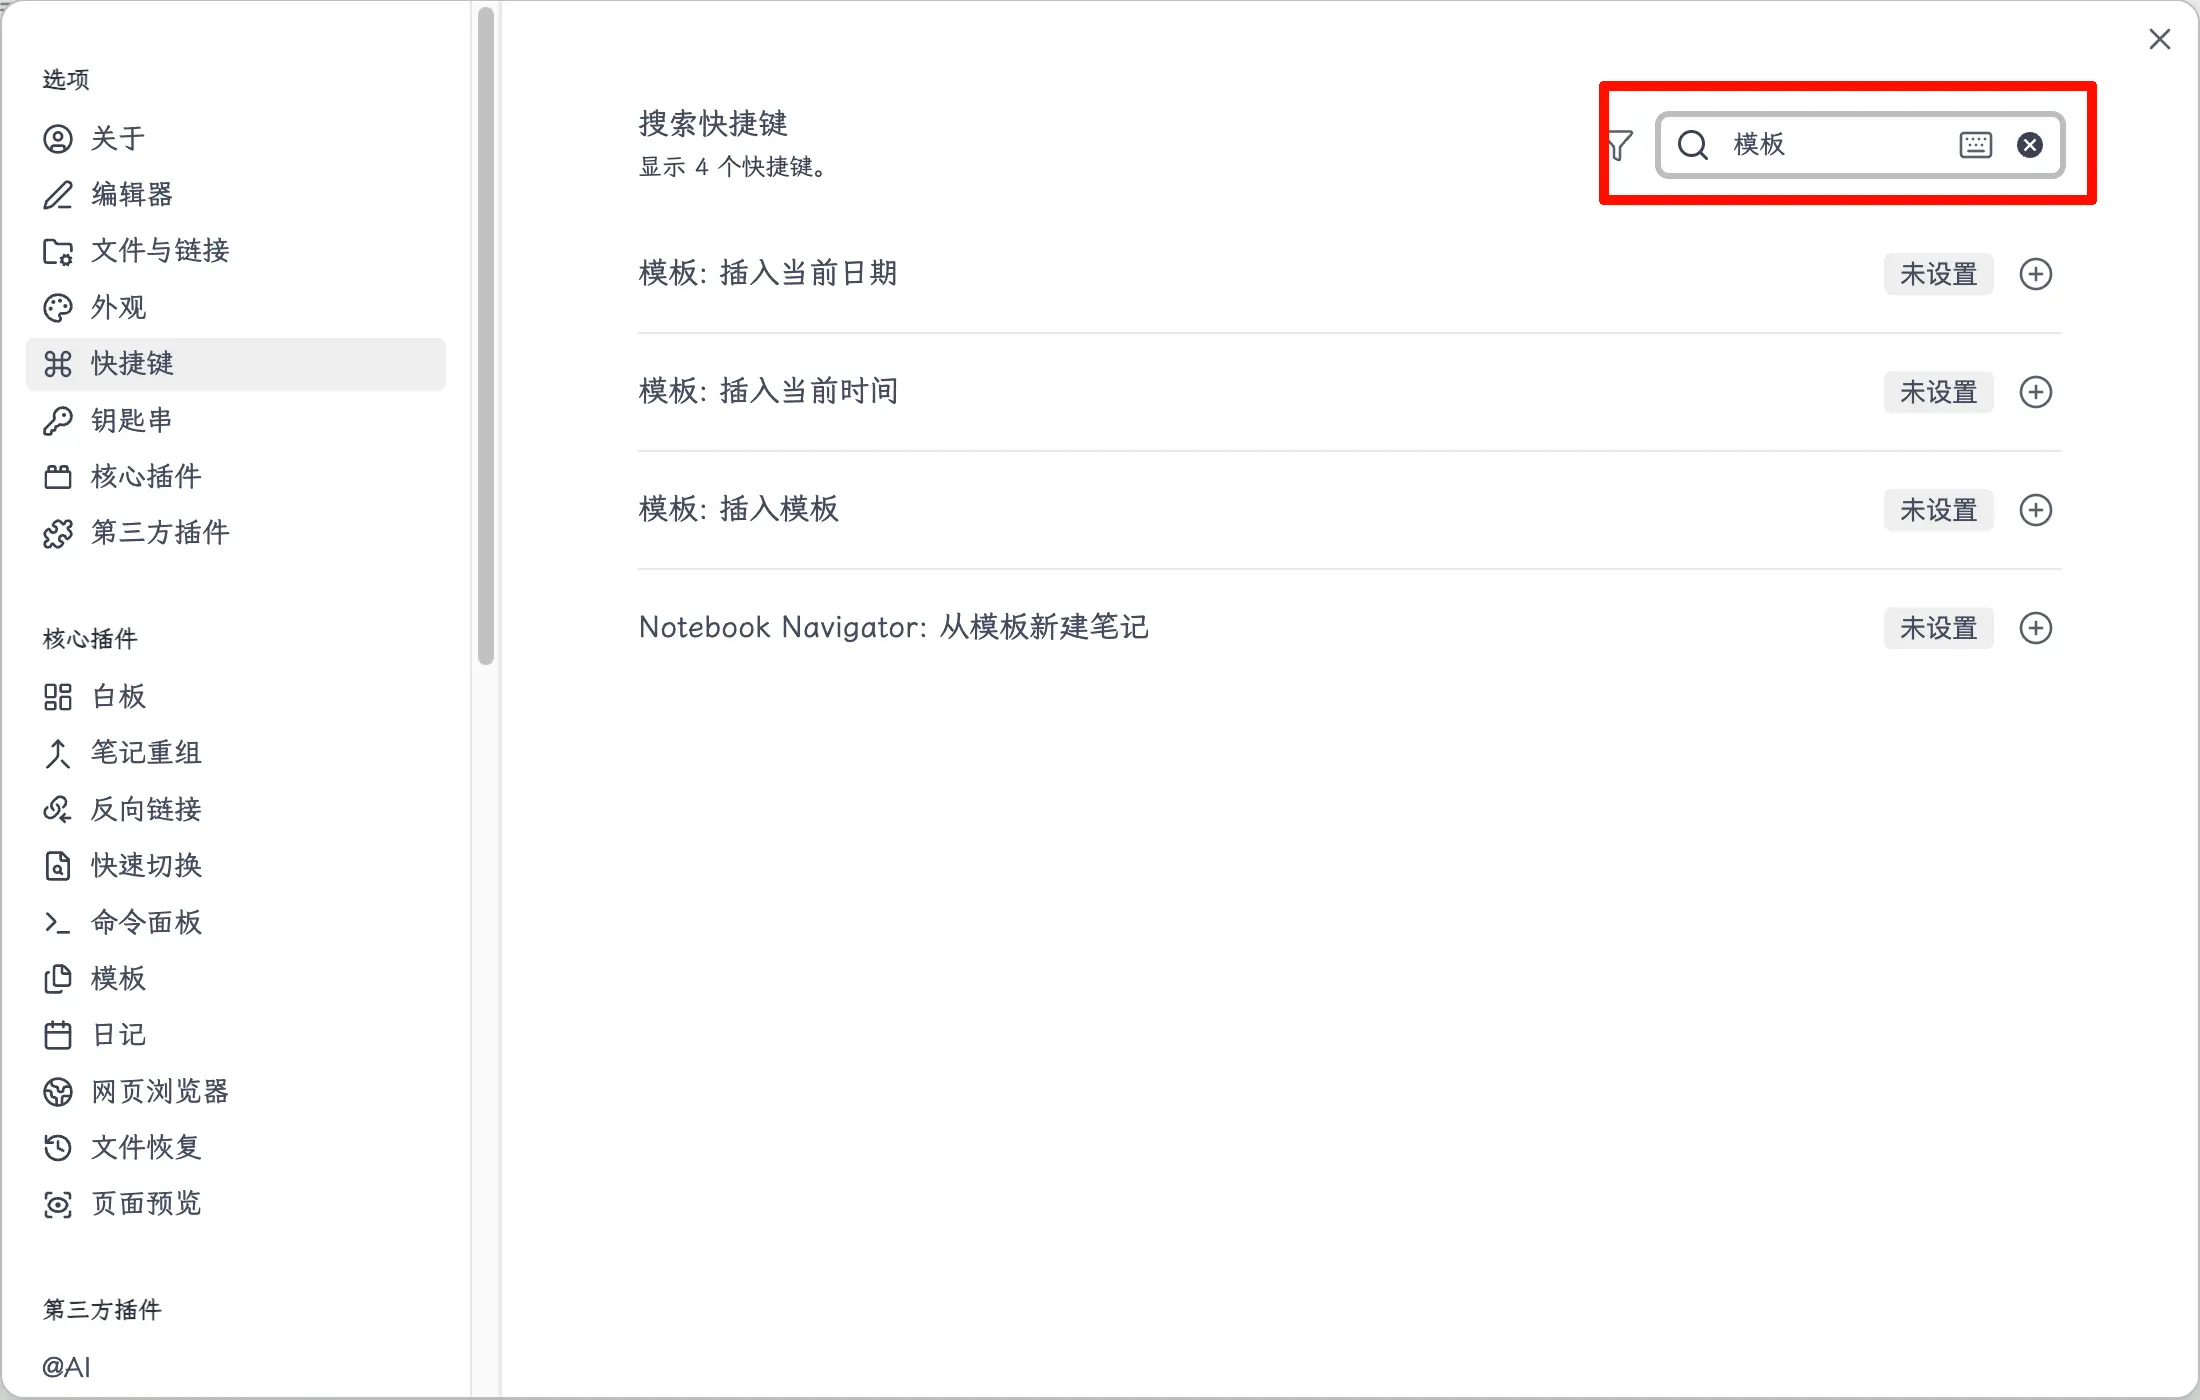Switch to the 文件与链接 tab

click(x=160, y=250)
